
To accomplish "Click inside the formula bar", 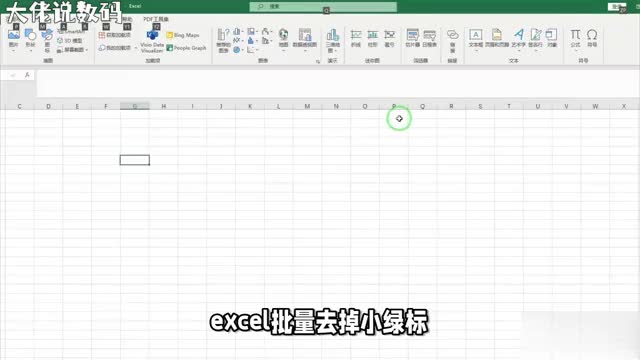I will pyautogui.click(x=337, y=83).
